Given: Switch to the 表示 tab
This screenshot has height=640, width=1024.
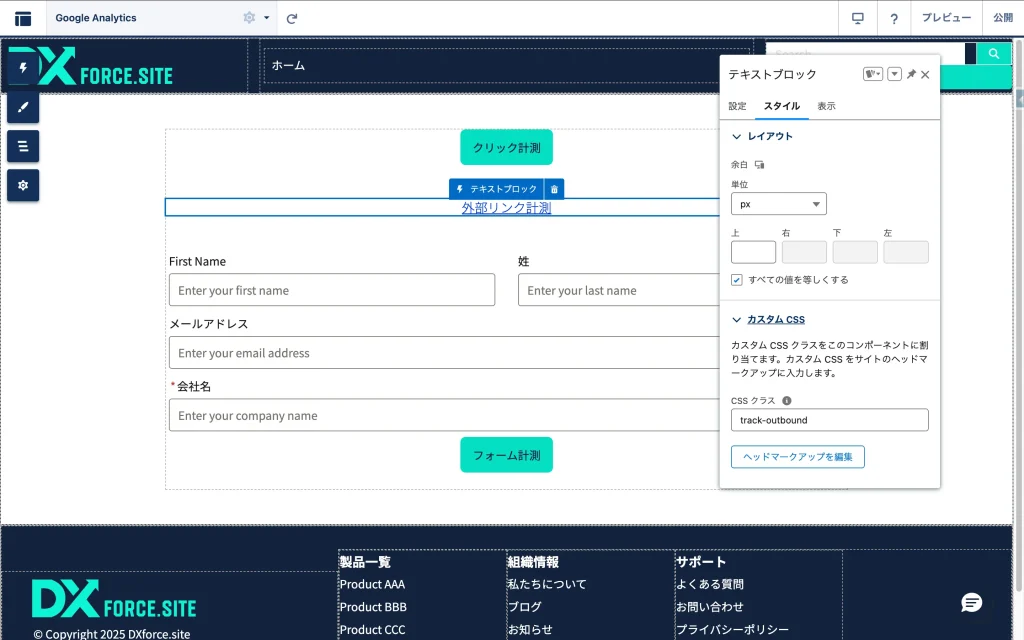Looking at the screenshot, I should point(826,106).
